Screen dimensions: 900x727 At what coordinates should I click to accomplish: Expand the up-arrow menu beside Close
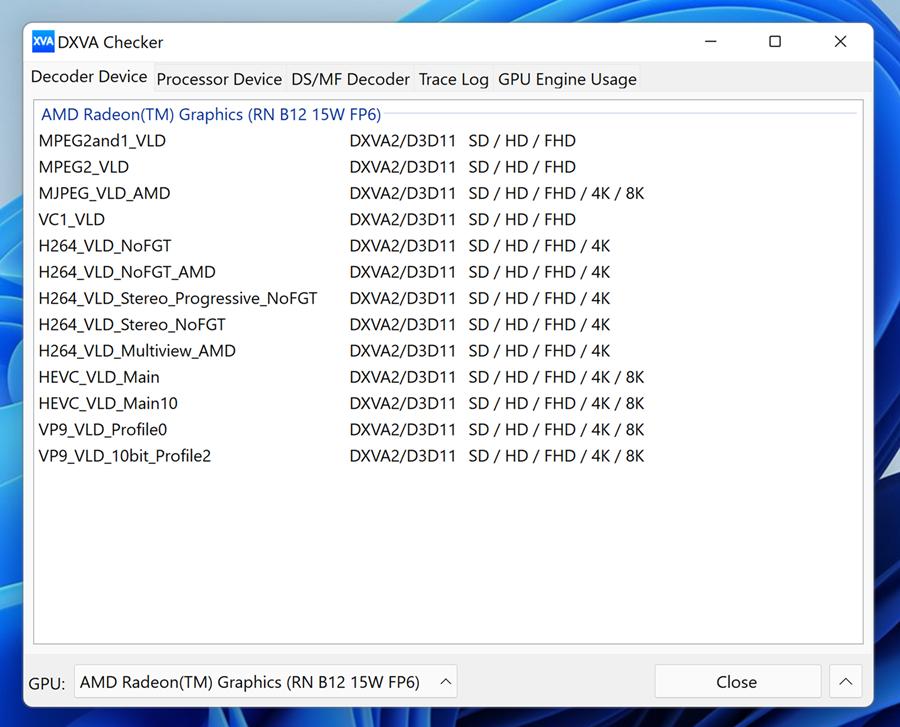click(845, 682)
